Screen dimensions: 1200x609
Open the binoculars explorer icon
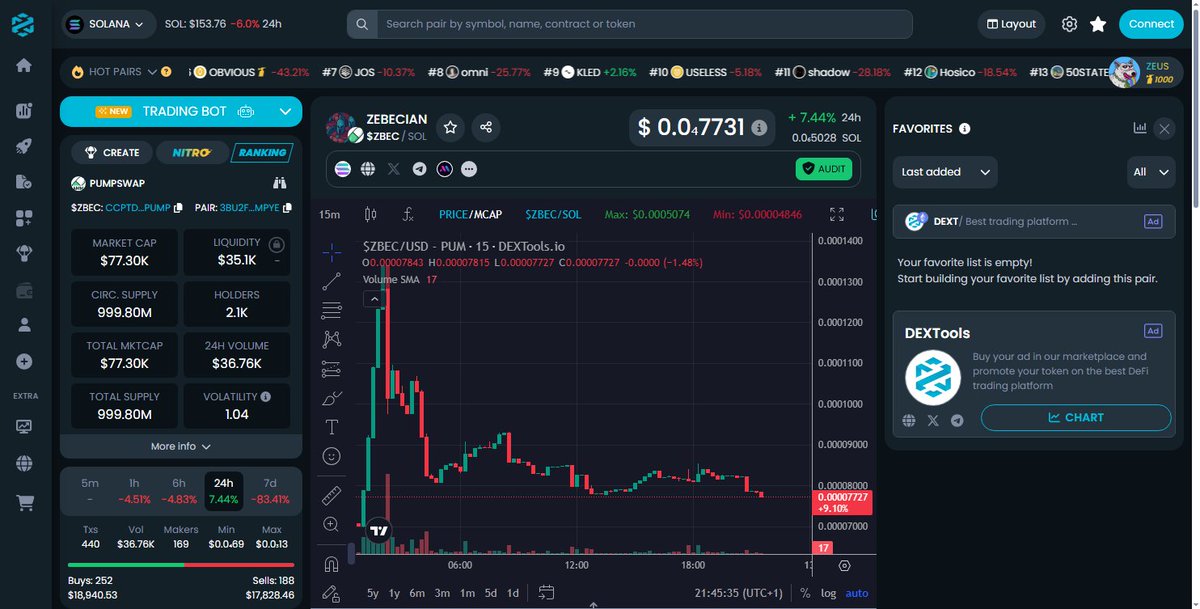pos(280,184)
